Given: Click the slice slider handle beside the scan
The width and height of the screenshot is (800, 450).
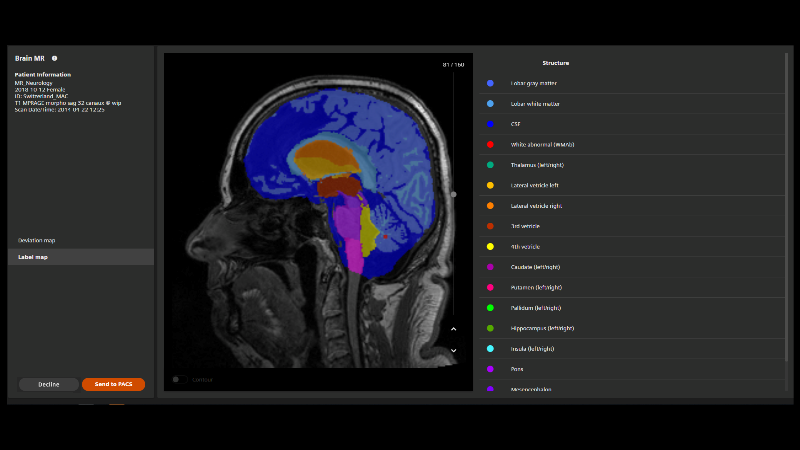Looking at the screenshot, I should [x=454, y=194].
